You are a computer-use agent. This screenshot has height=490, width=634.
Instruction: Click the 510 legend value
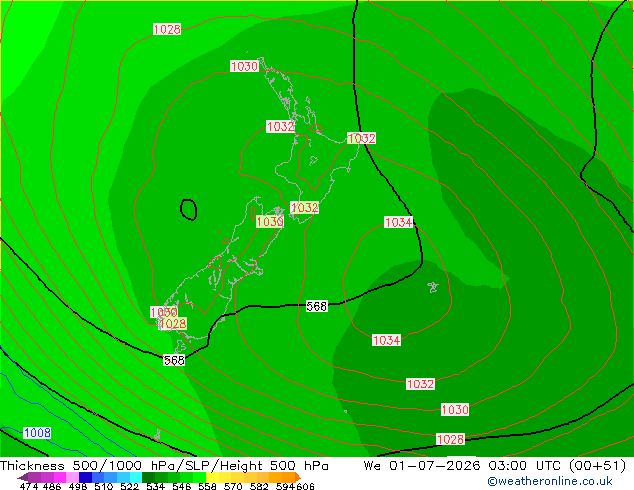coord(104,486)
